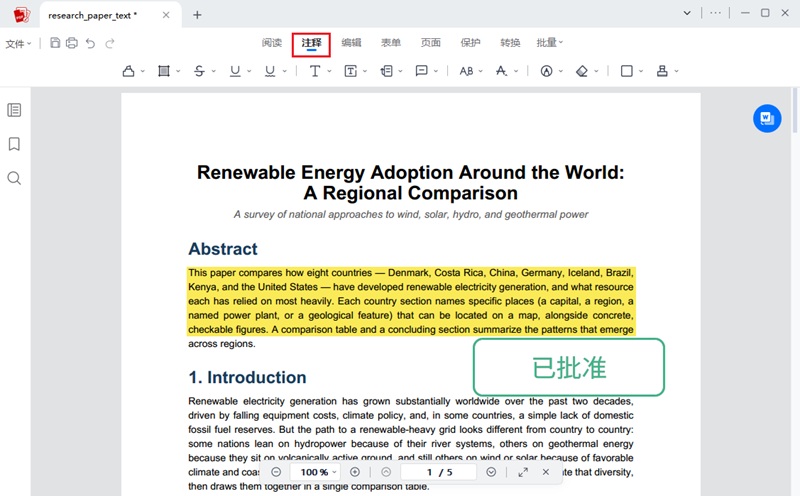The width and height of the screenshot is (800, 496).
Task: Open the 编辑 tab
Action: pos(351,43)
